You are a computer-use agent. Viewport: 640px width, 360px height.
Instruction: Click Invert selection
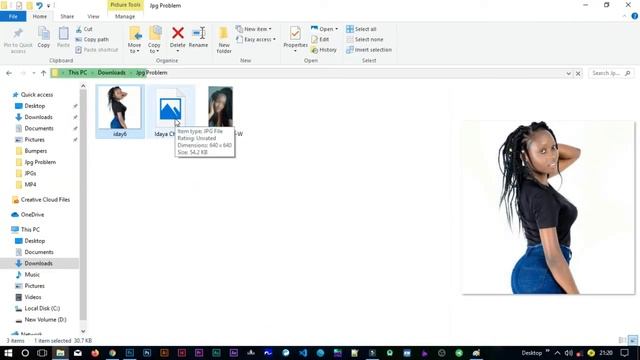[369, 50]
